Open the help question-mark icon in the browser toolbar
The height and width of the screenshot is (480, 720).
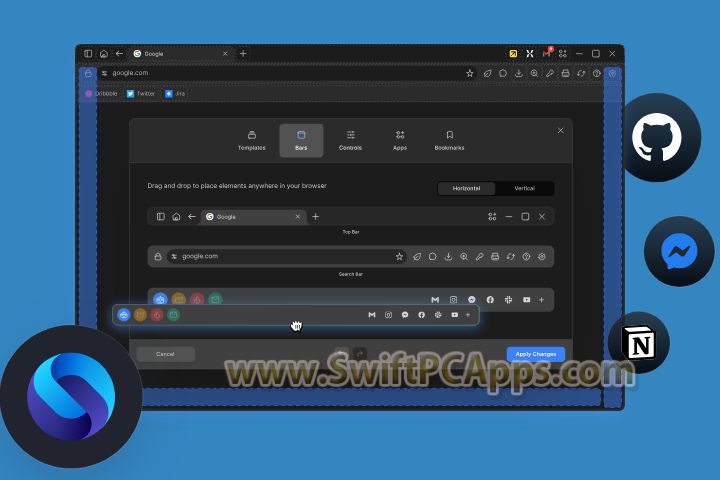point(597,73)
